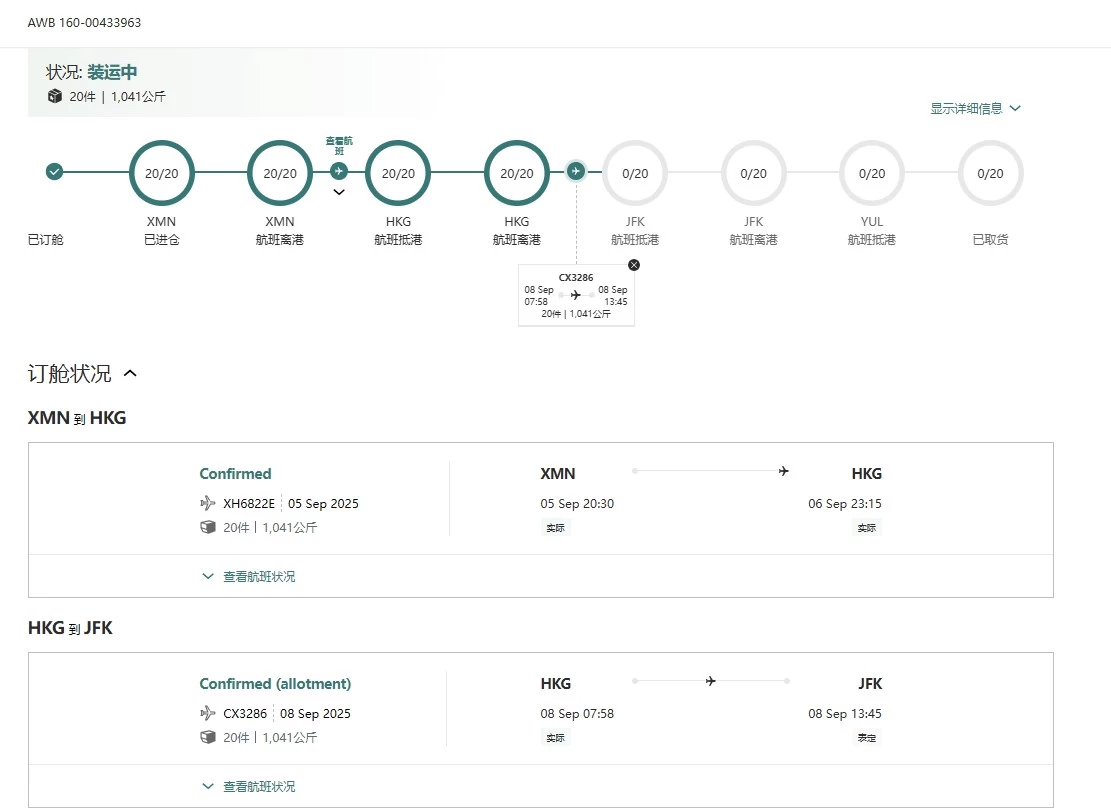Viewport: 1111px width, 810px height.
Task: Click the aircraft icon beside flight CX3286 booking
Action: click(x=208, y=713)
